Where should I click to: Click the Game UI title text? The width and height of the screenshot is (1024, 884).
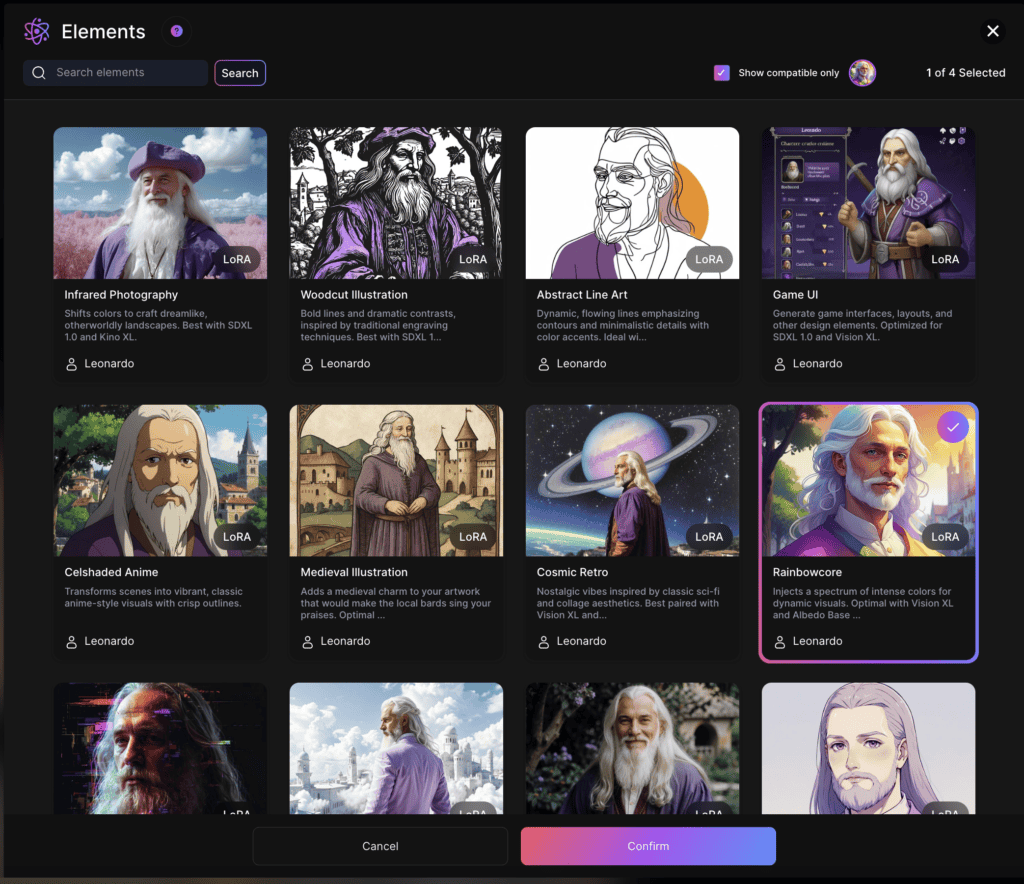(x=795, y=294)
